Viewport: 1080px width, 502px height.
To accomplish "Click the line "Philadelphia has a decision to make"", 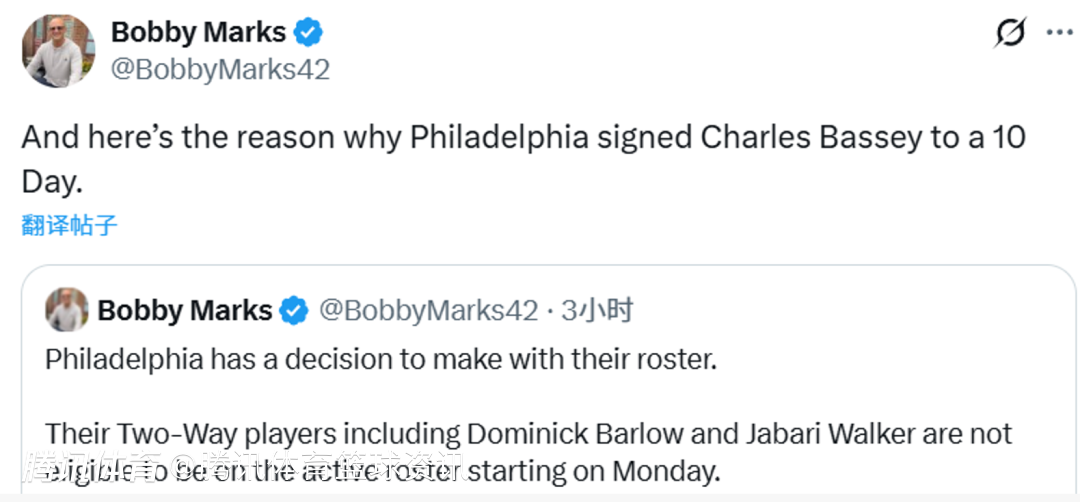I will click(x=381, y=360).
